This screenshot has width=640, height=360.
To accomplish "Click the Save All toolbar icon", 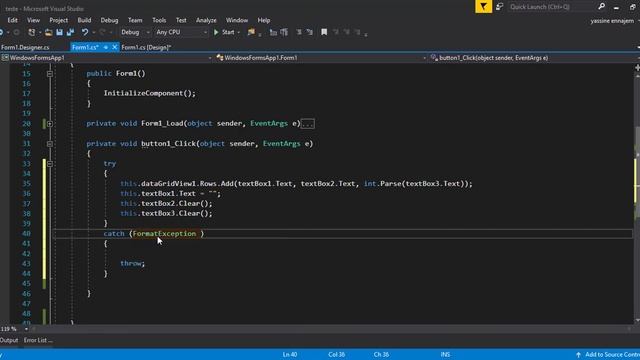I will [70, 32].
